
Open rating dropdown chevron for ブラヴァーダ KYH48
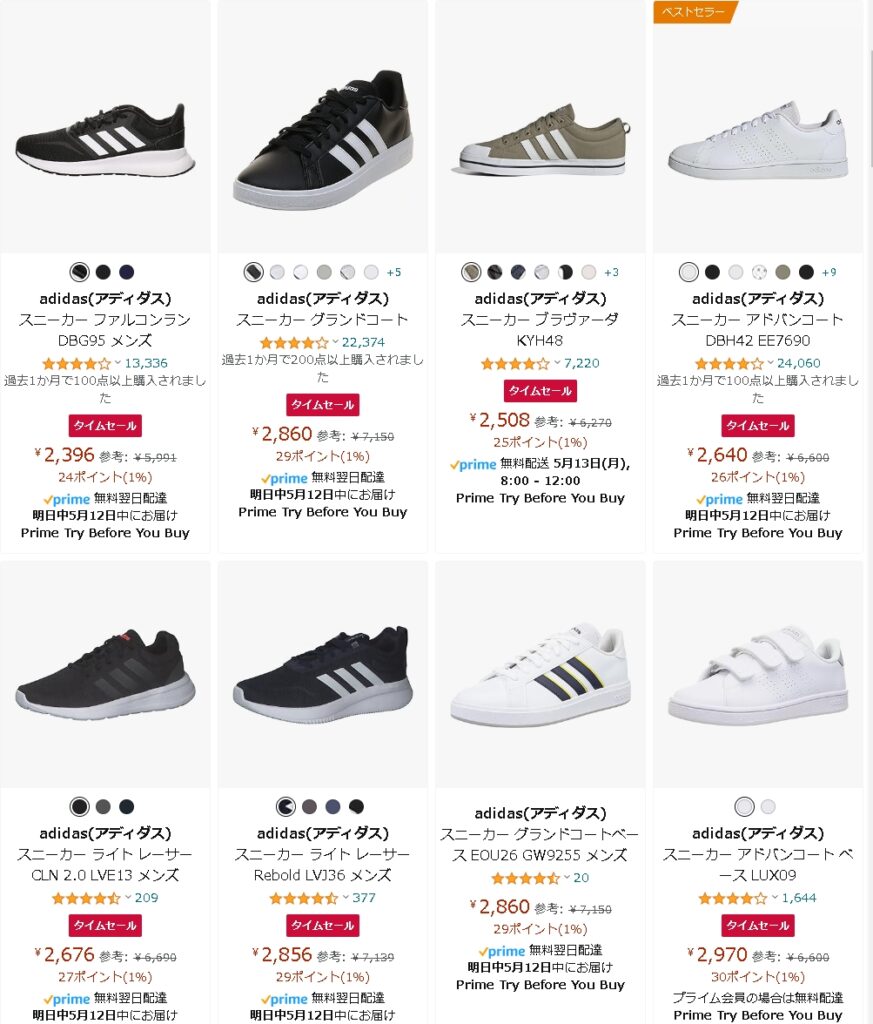[x=557, y=364]
